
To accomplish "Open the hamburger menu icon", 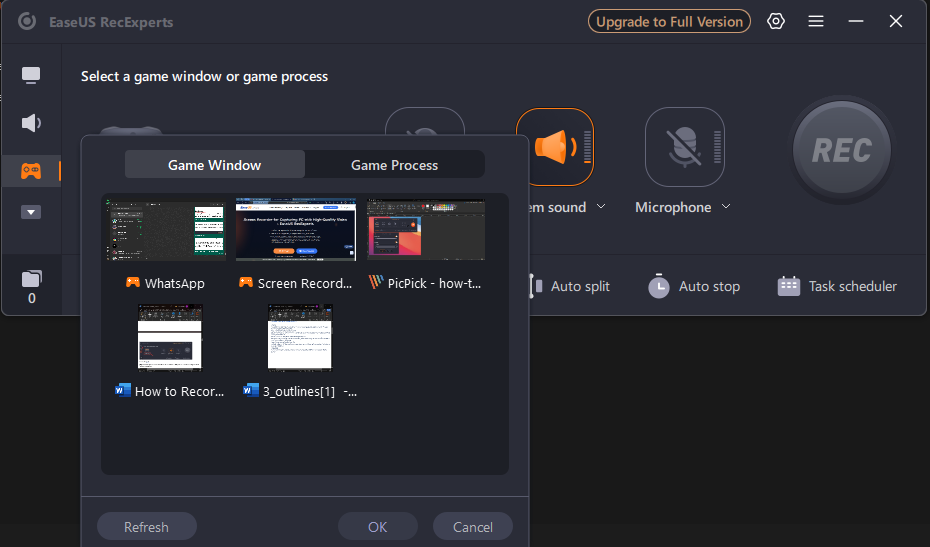I will [x=816, y=21].
